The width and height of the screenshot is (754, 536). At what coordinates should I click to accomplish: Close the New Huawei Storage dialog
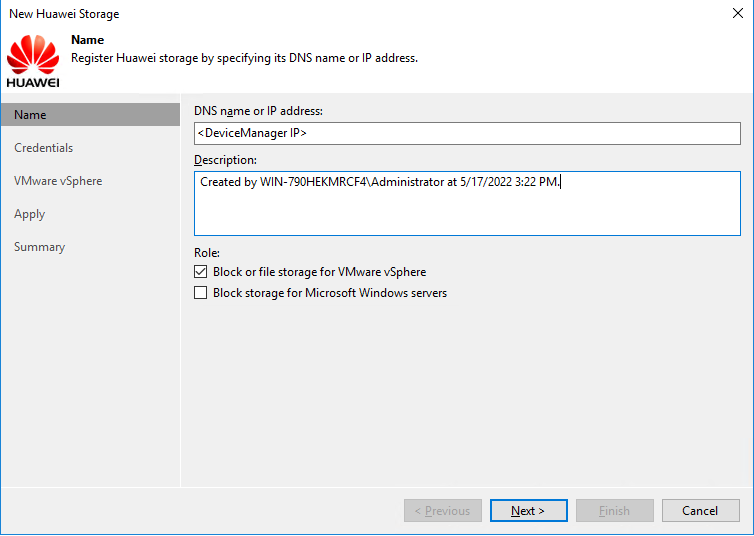[x=738, y=13]
